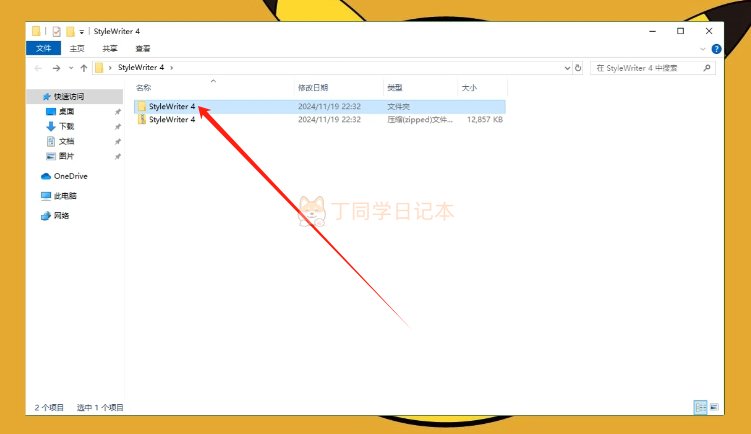Screen dimensions: 751x434
Task: Click the pin icon beside 桌面
Action: (117, 112)
